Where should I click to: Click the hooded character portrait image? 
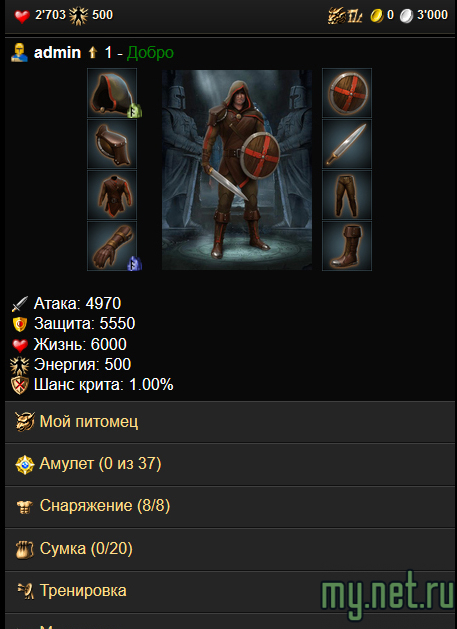pos(237,170)
